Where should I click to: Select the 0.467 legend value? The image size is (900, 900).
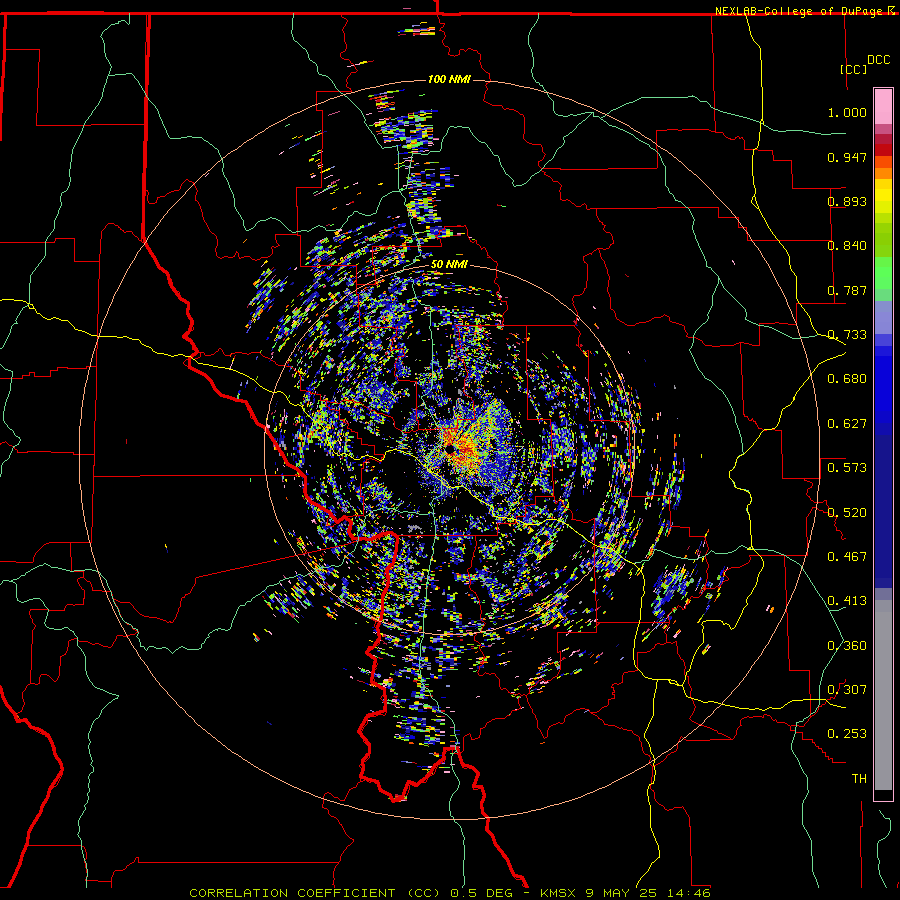tap(847, 556)
